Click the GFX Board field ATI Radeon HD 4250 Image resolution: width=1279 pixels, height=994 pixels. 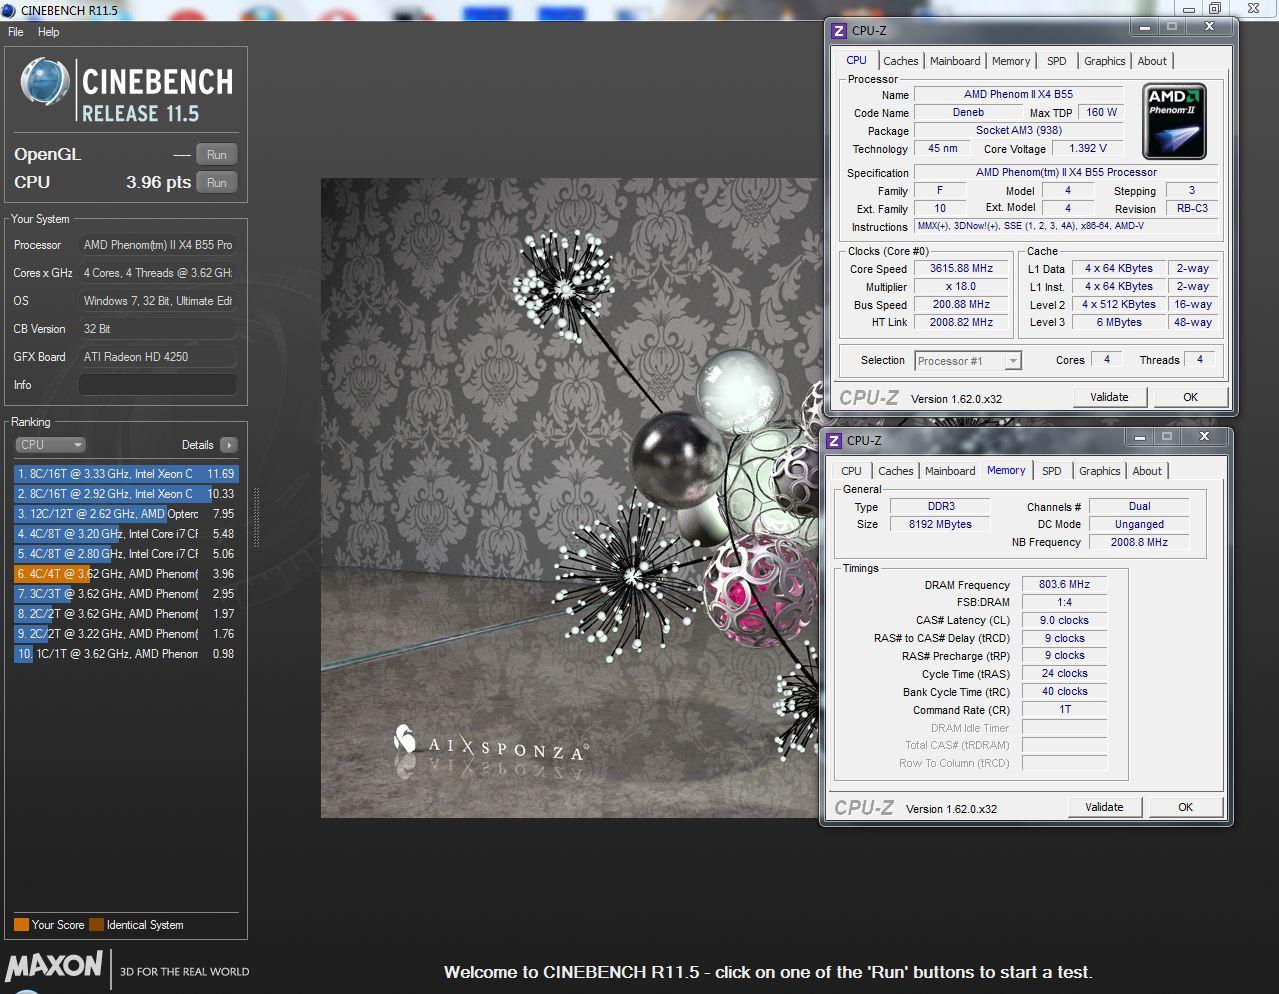158,357
